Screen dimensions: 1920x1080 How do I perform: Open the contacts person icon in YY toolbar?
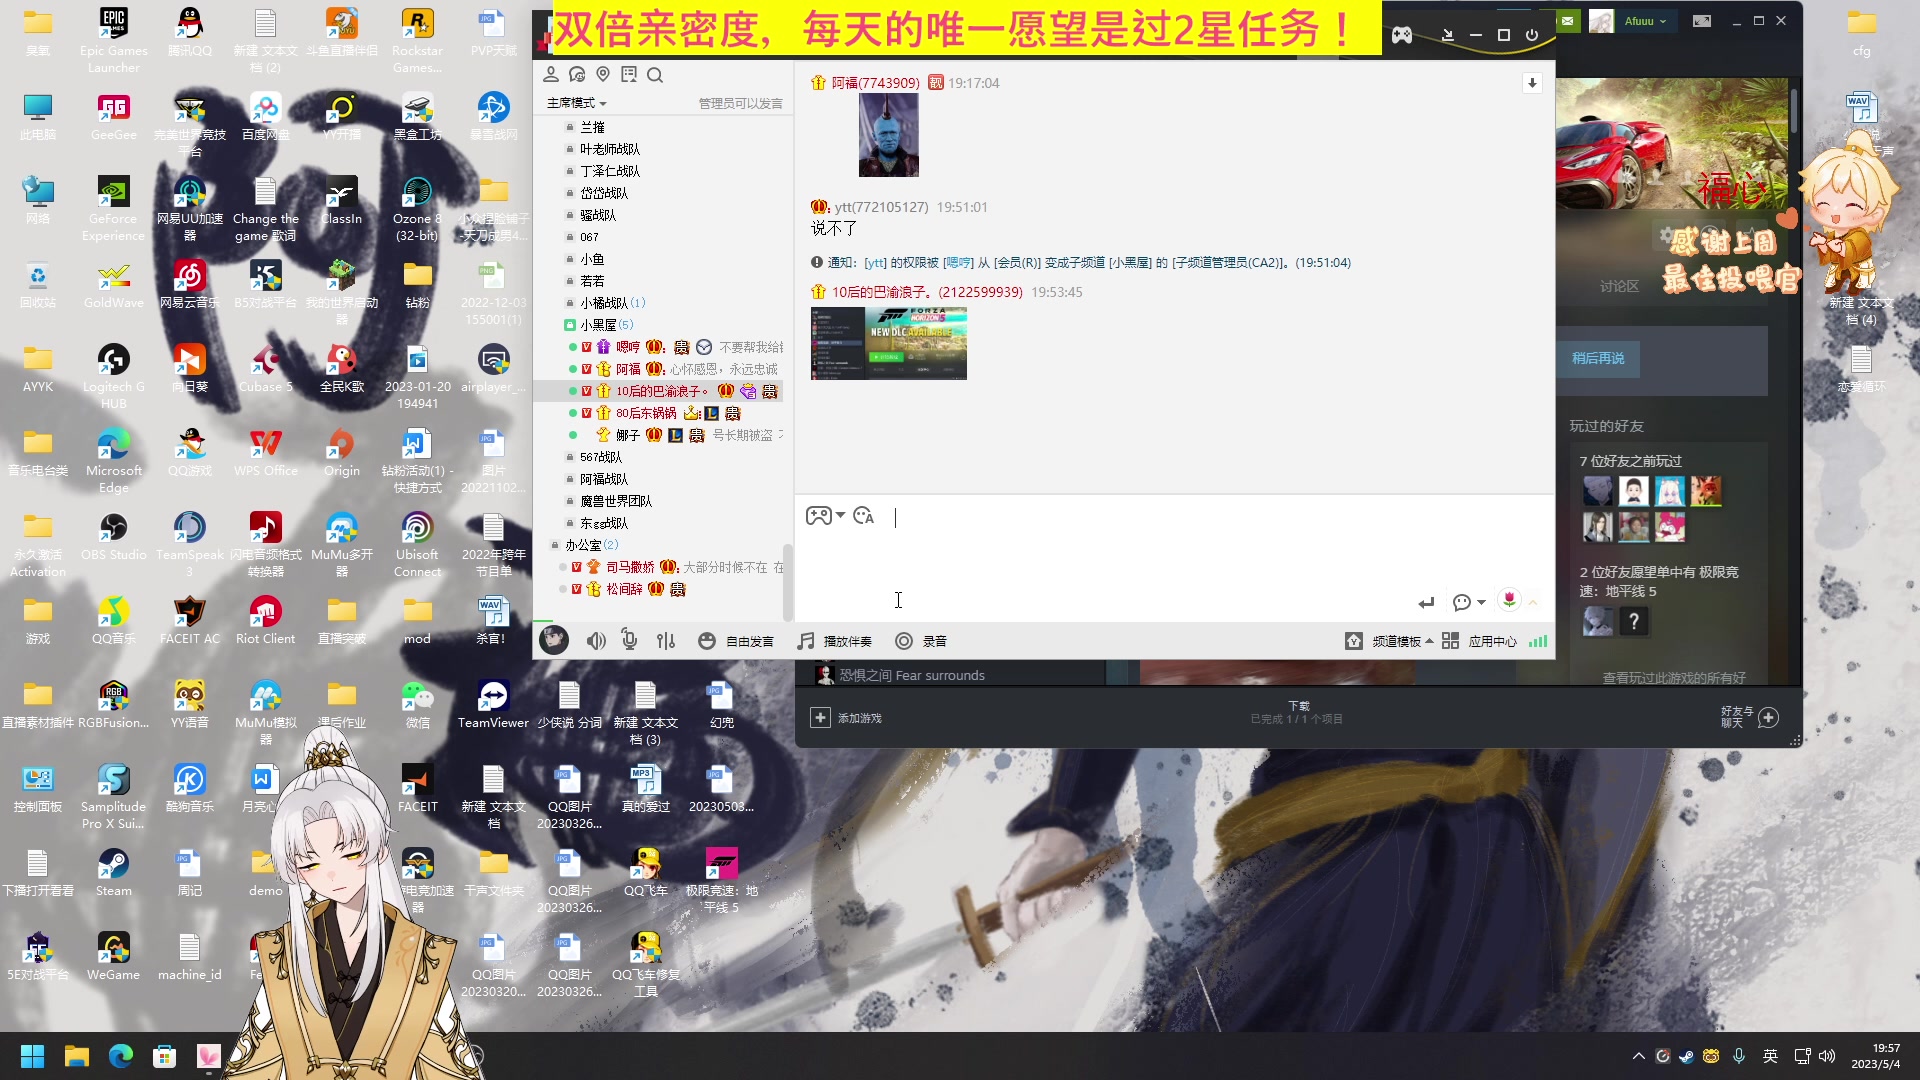pos(551,74)
